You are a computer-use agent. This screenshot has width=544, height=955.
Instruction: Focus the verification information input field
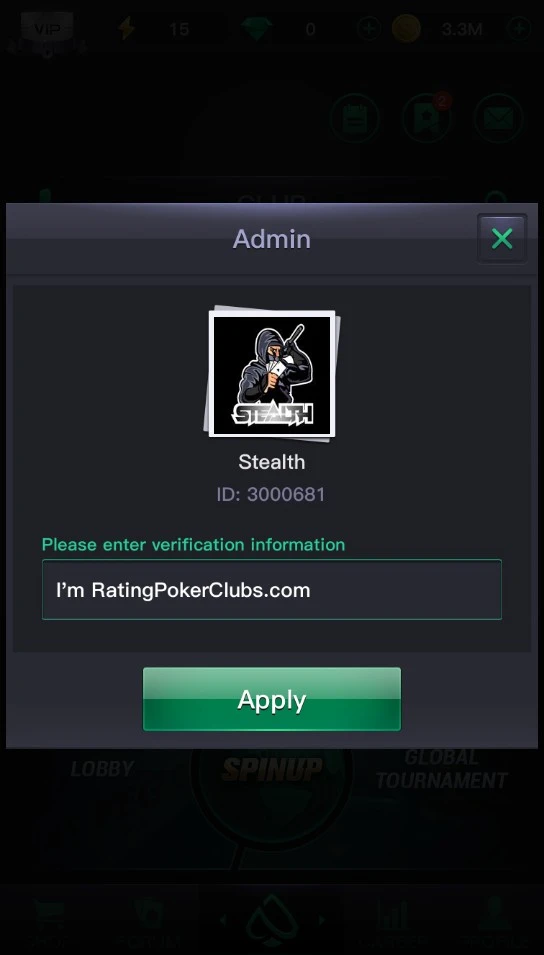pyautogui.click(x=272, y=590)
